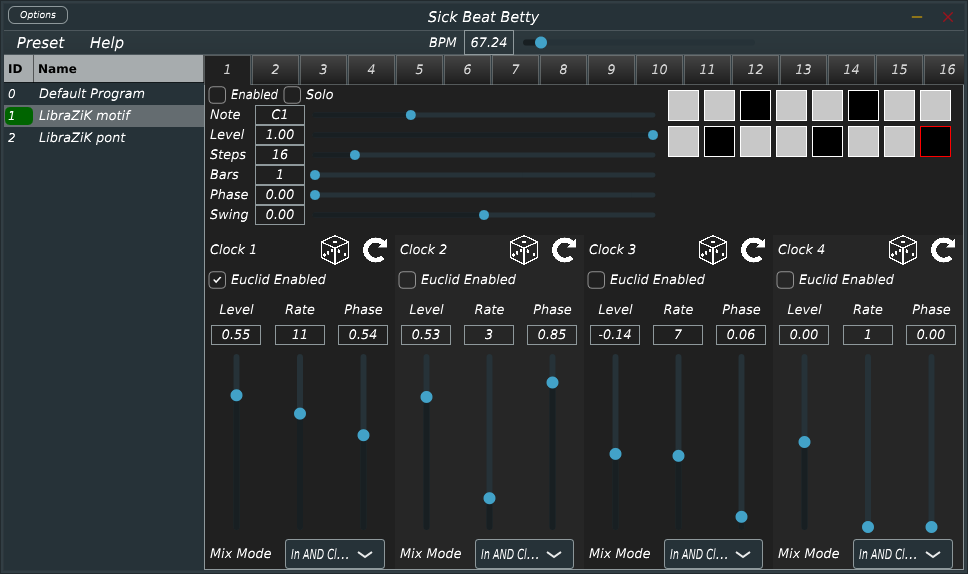The height and width of the screenshot is (574, 968).
Task: Reset Clock 1 with circular arrow
Action: 374,250
